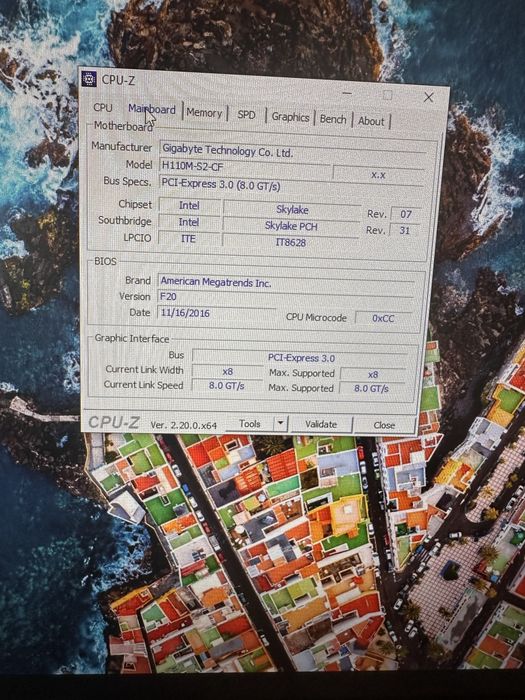
Task: Open the Tools dropdown arrow
Action: (280, 423)
